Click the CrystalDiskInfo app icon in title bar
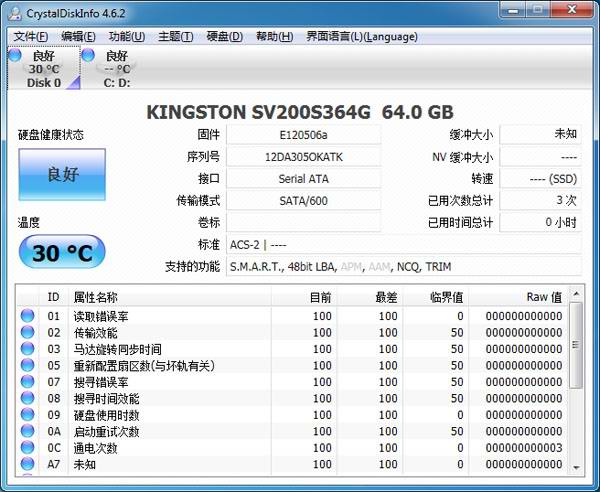600x492 pixels. click(x=12, y=11)
